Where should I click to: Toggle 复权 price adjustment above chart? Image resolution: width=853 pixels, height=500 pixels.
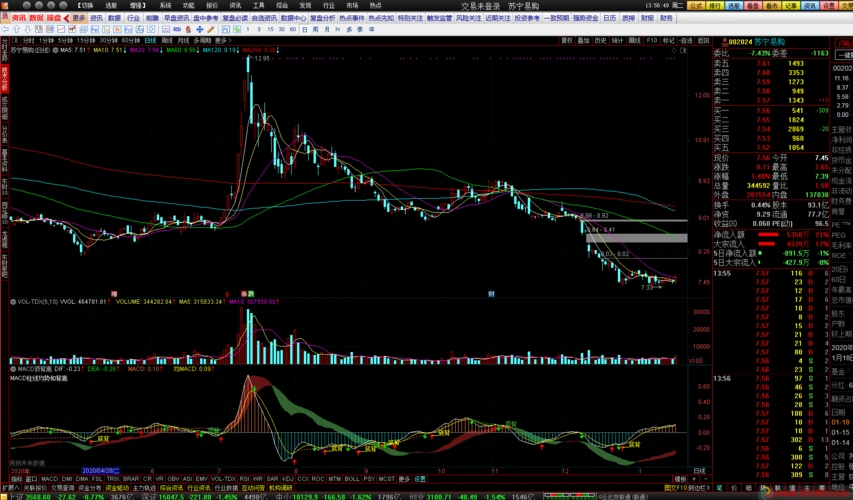567,41
